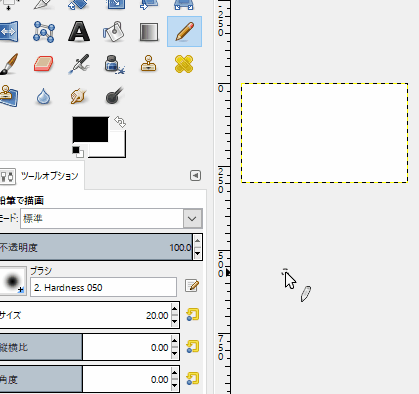Select the Dodge/Burn tool
The width and height of the screenshot is (419, 394).
point(114,95)
